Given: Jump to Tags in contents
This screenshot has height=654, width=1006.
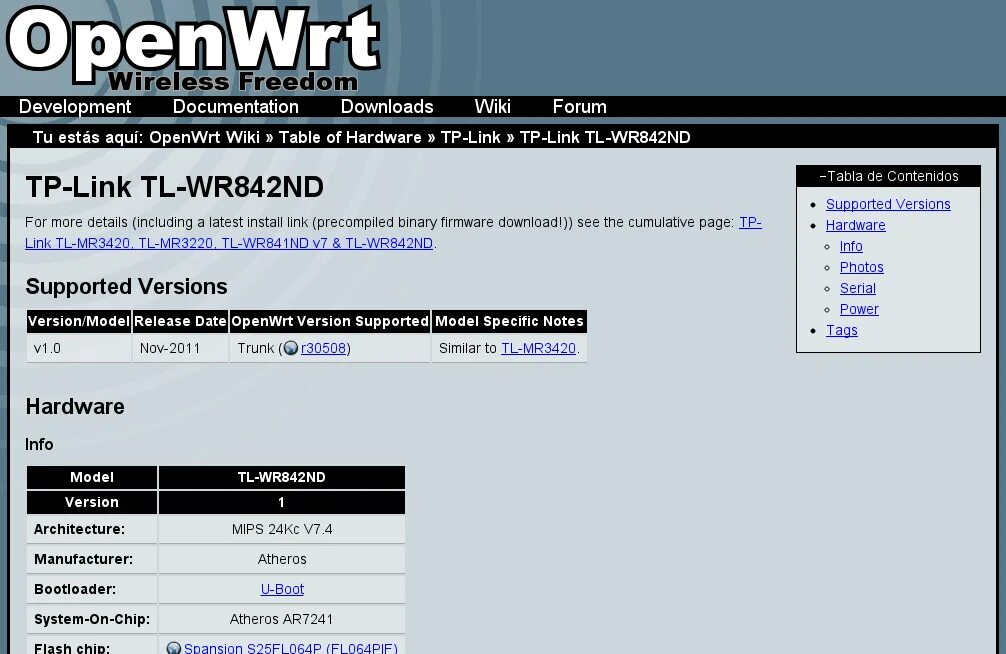Looking at the screenshot, I should click(x=842, y=330).
